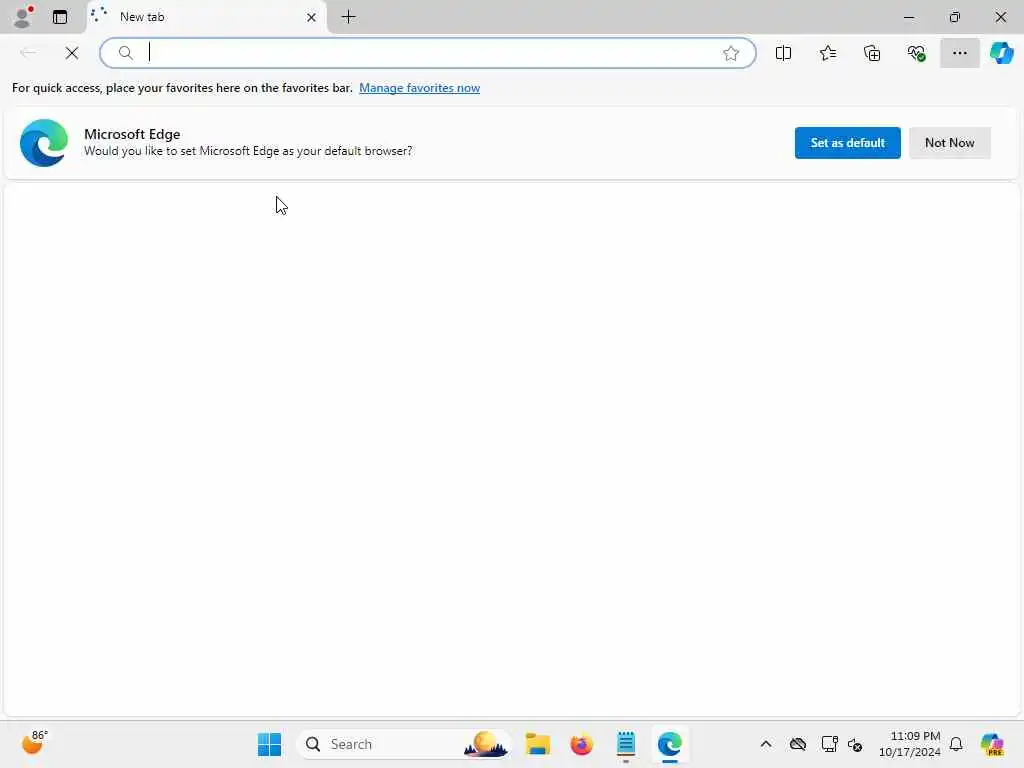The width and height of the screenshot is (1024, 768).
Task: Open Settings and more menu
Action: 959,53
